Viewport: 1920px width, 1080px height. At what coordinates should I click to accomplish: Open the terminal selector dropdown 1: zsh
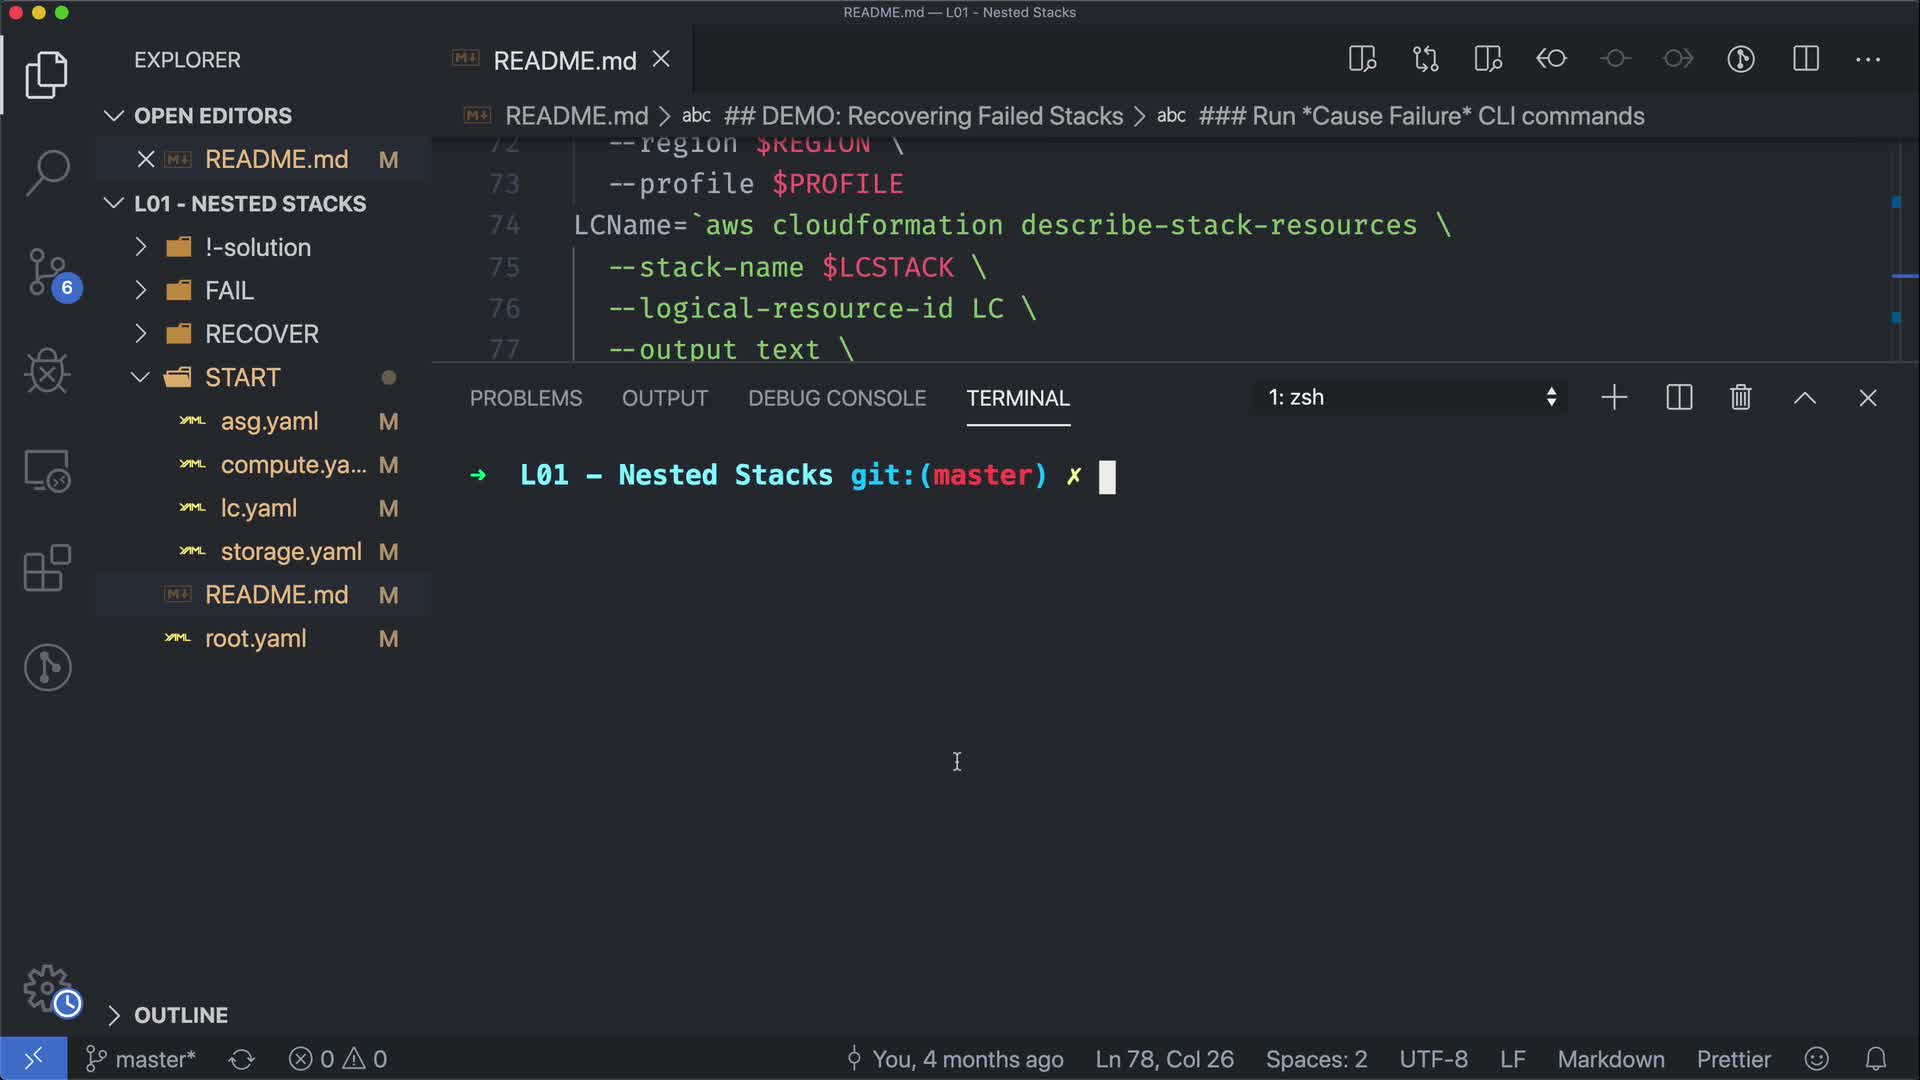(x=1410, y=398)
